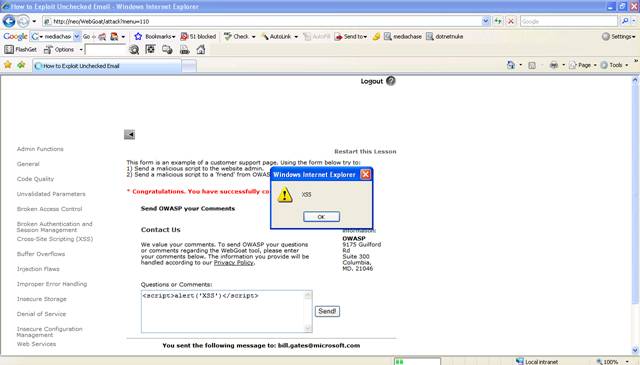Click the popup blocker '51 blocked' button

pyautogui.click(x=198, y=36)
